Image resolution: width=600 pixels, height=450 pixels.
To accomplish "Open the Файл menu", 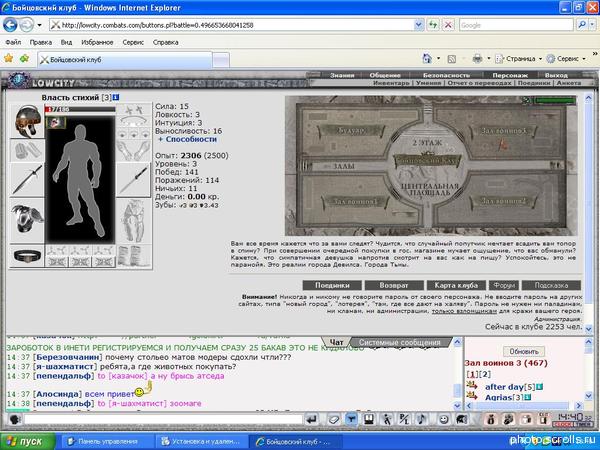I will [x=13, y=42].
